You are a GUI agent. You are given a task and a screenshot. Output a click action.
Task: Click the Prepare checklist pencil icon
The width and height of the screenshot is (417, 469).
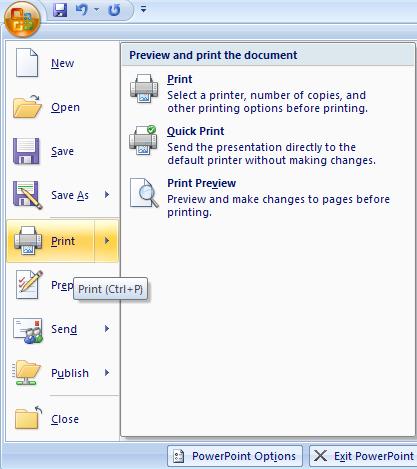[x=29, y=284]
